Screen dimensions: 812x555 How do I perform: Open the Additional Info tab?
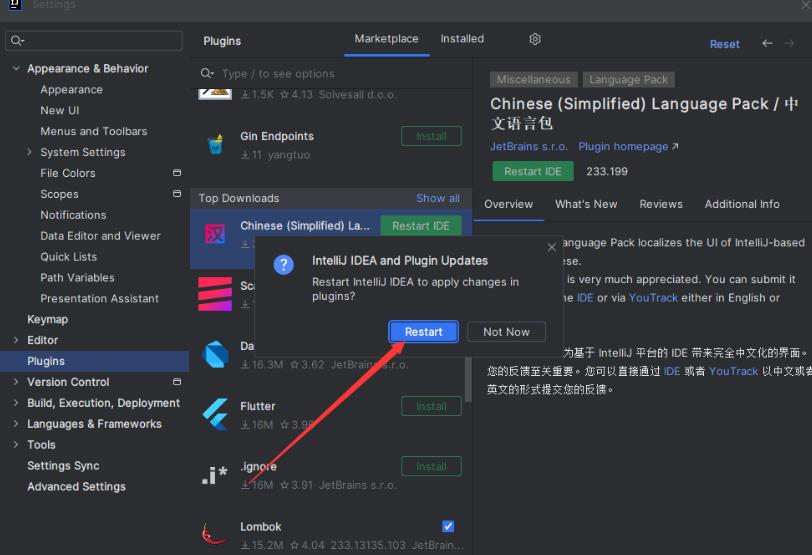742,204
